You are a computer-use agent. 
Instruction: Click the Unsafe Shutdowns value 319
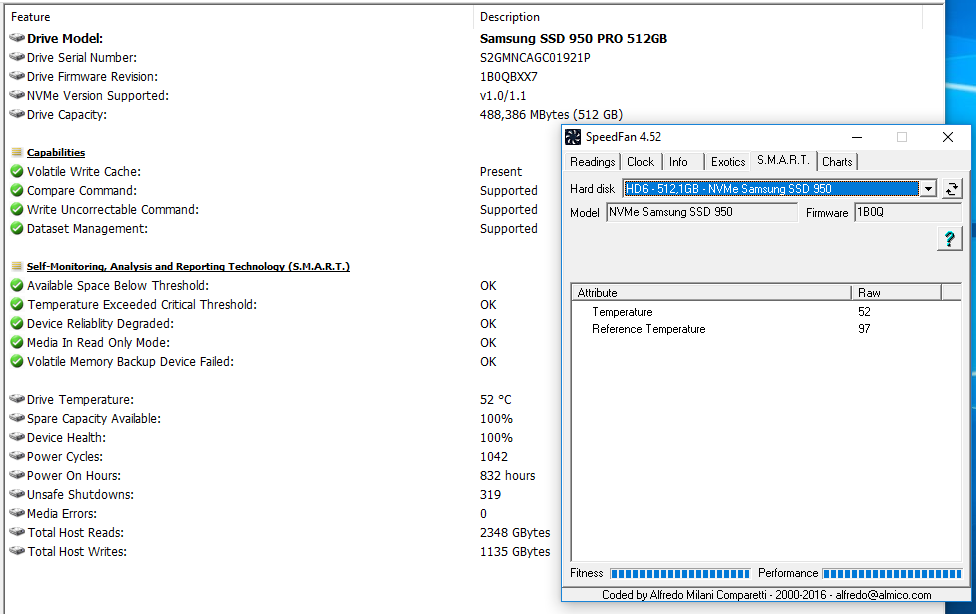(490, 494)
